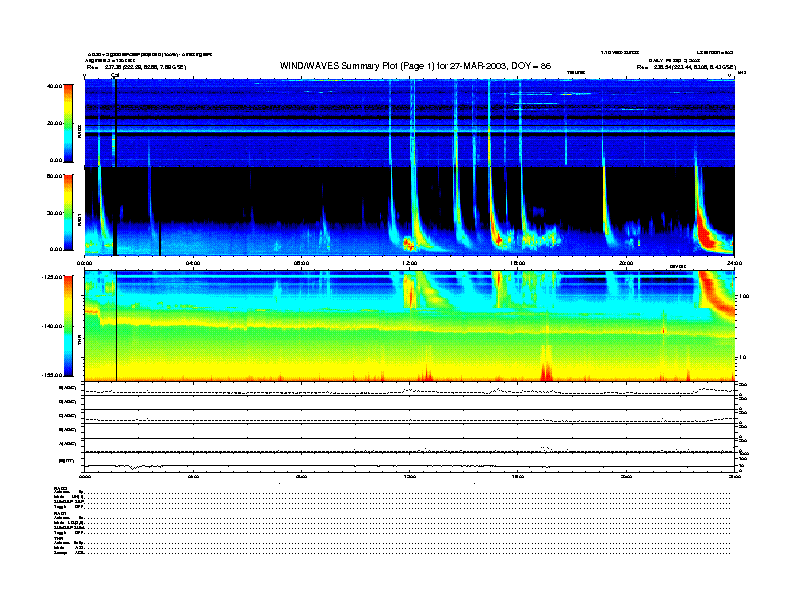Viewport: 792px width, 612px height.
Task: Click the TNR panel color scale bar
Action: point(67,327)
